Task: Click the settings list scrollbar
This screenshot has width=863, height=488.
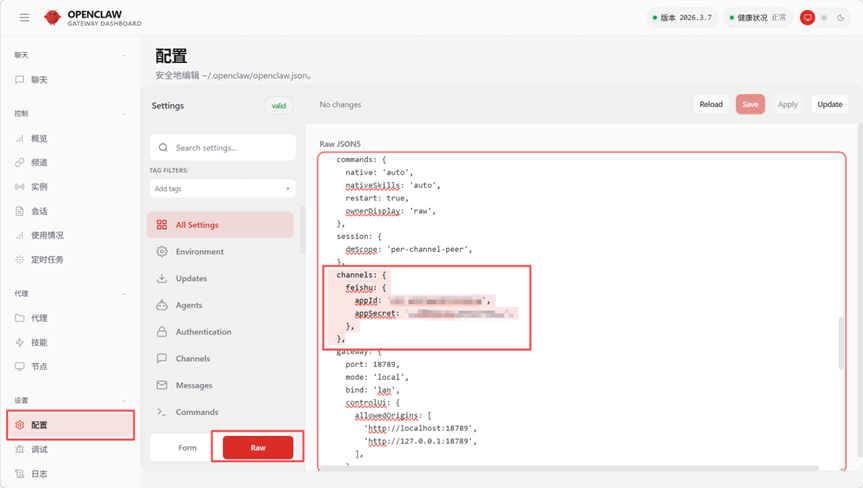Action: click(x=302, y=229)
